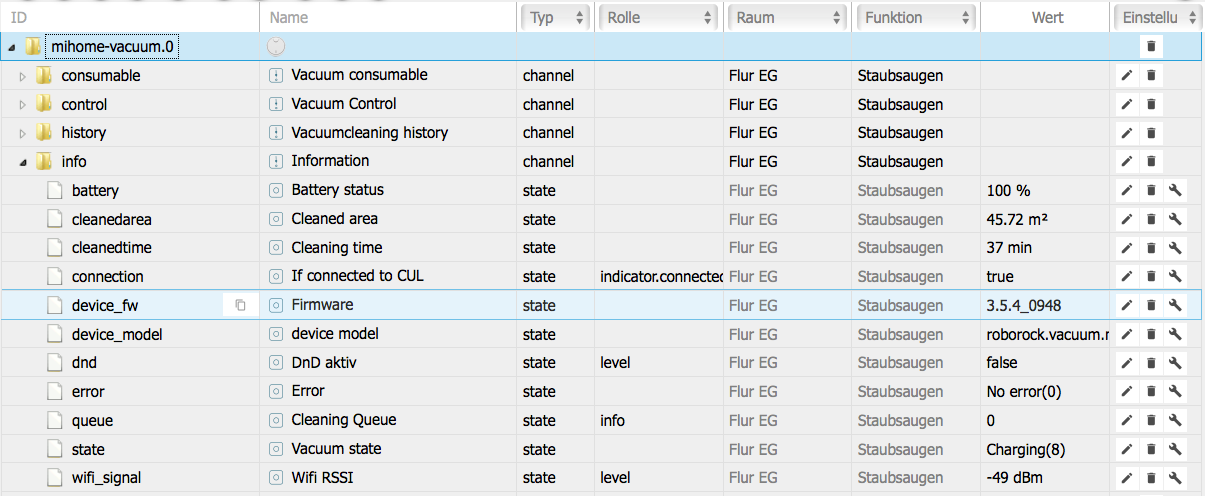Edit the cleanedarea state with pencil icon
Image resolution: width=1205 pixels, height=496 pixels.
click(1127, 219)
